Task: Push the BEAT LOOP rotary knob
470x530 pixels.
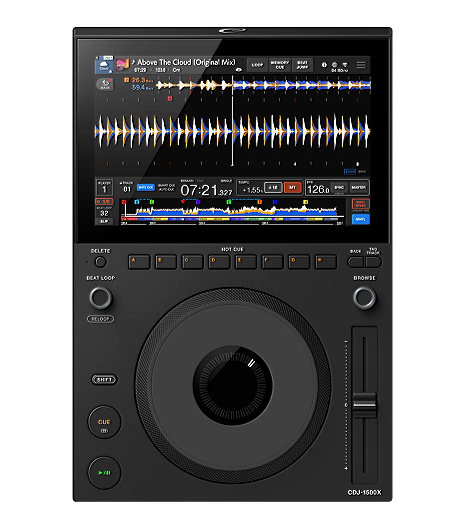Action: 100,298
